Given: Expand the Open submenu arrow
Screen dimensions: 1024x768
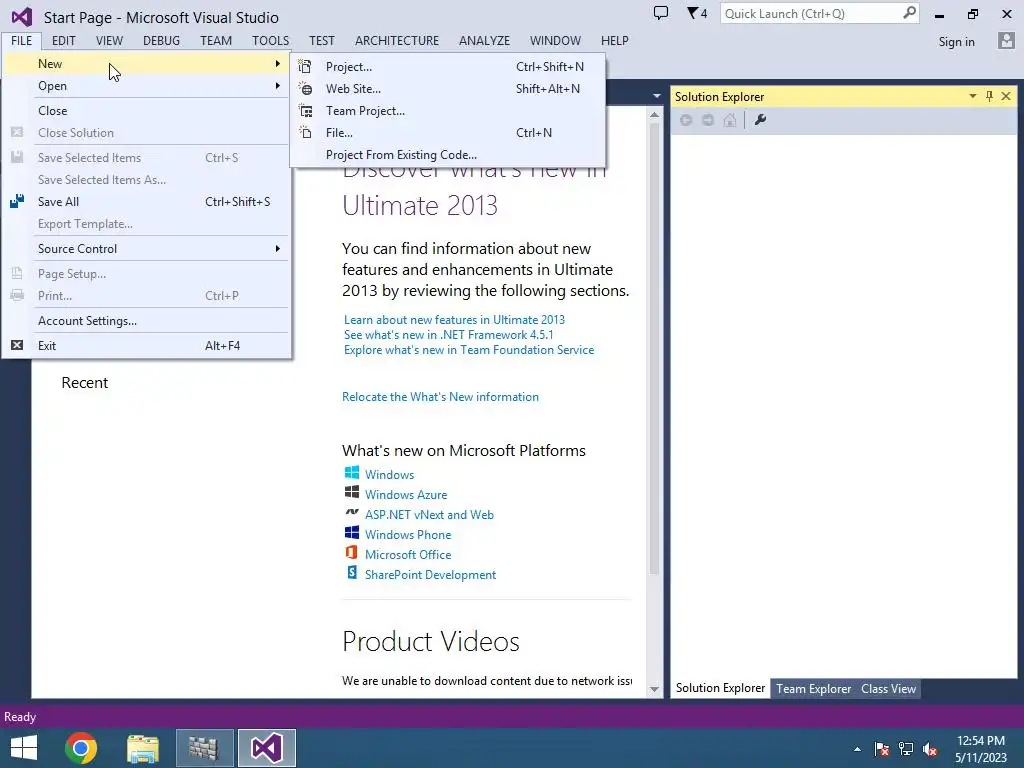Looking at the screenshot, I should [x=278, y=86].
